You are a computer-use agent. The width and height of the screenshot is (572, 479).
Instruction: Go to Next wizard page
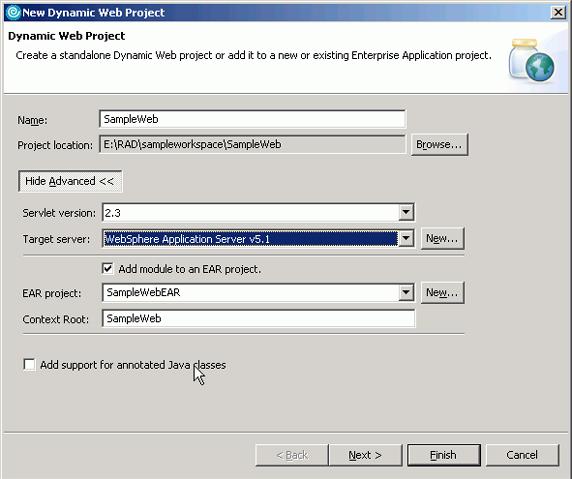coord(365,455)
